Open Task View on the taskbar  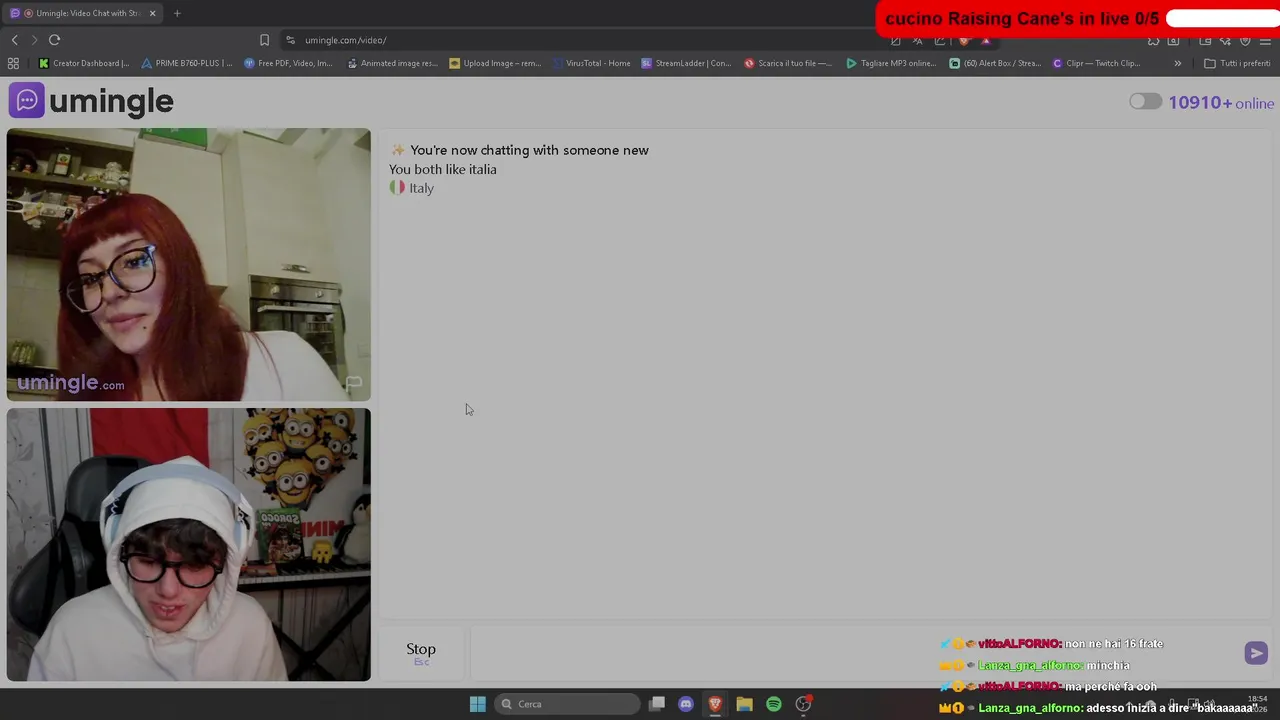[657, 704]
